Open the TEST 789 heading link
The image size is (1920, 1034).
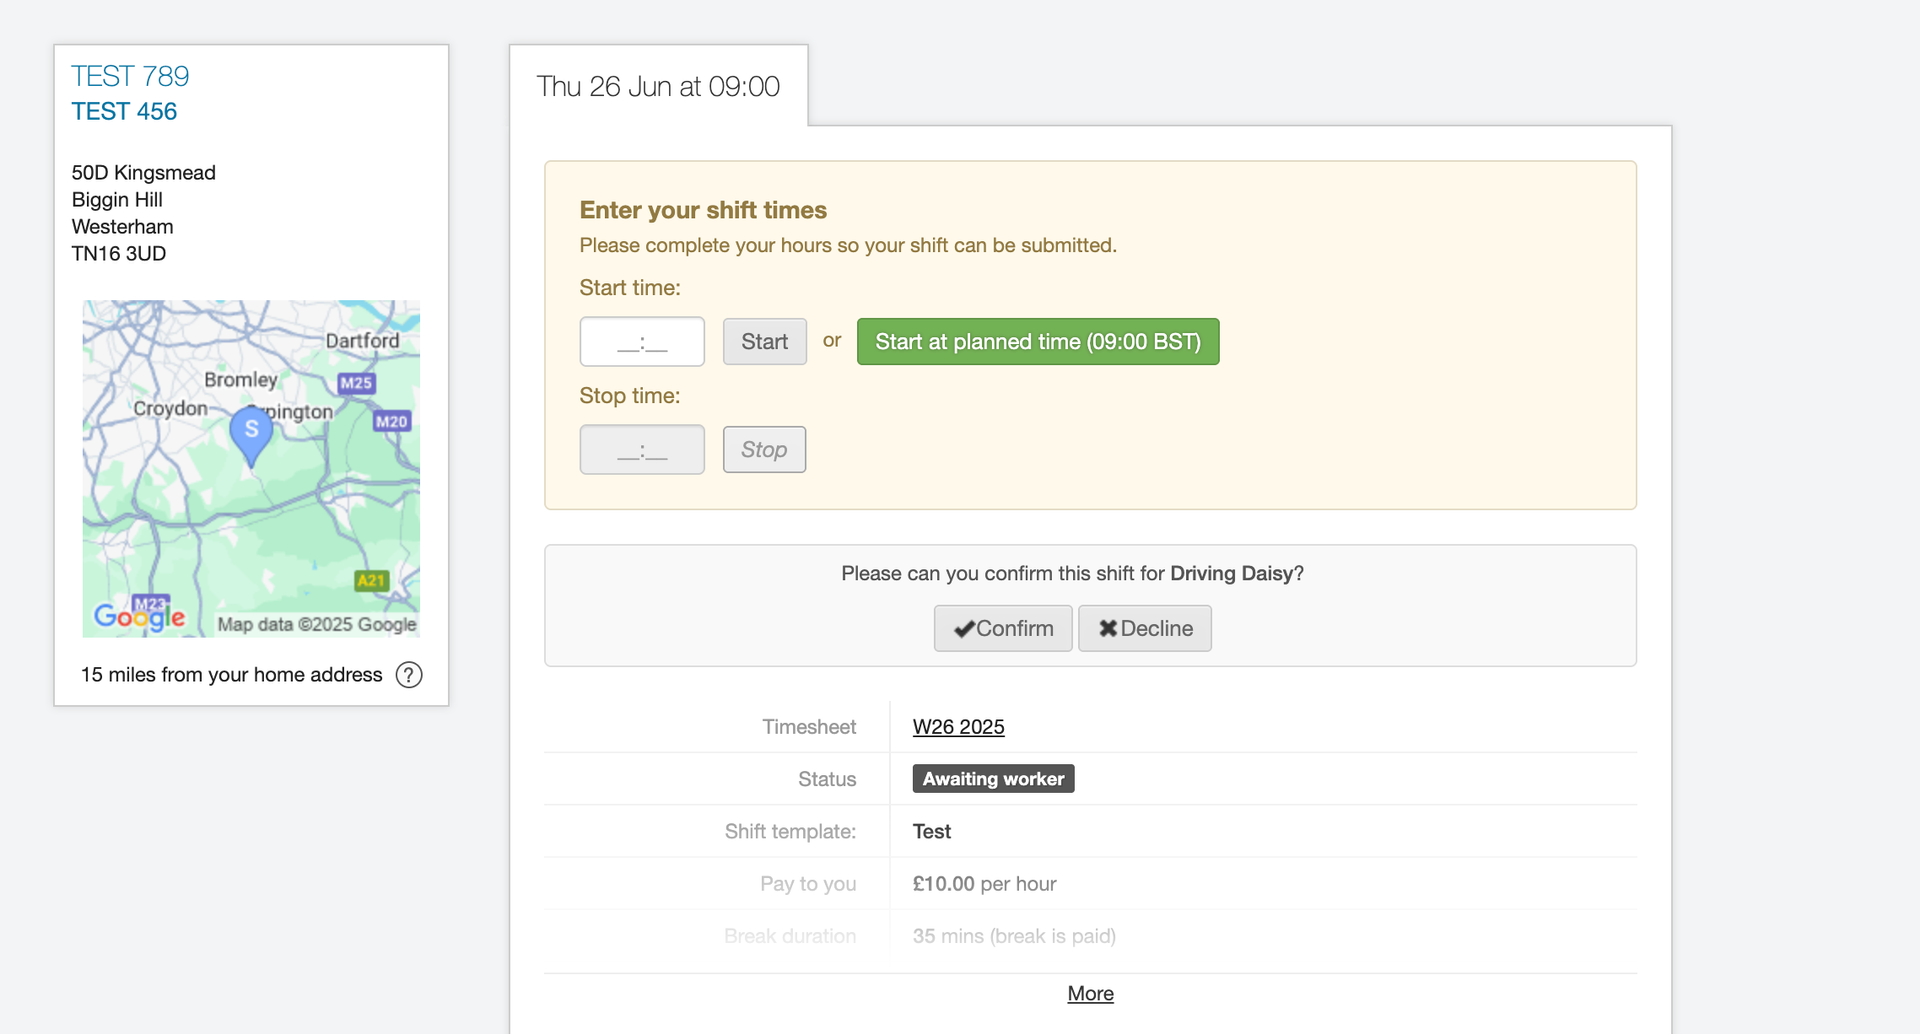tap(130, 76)
